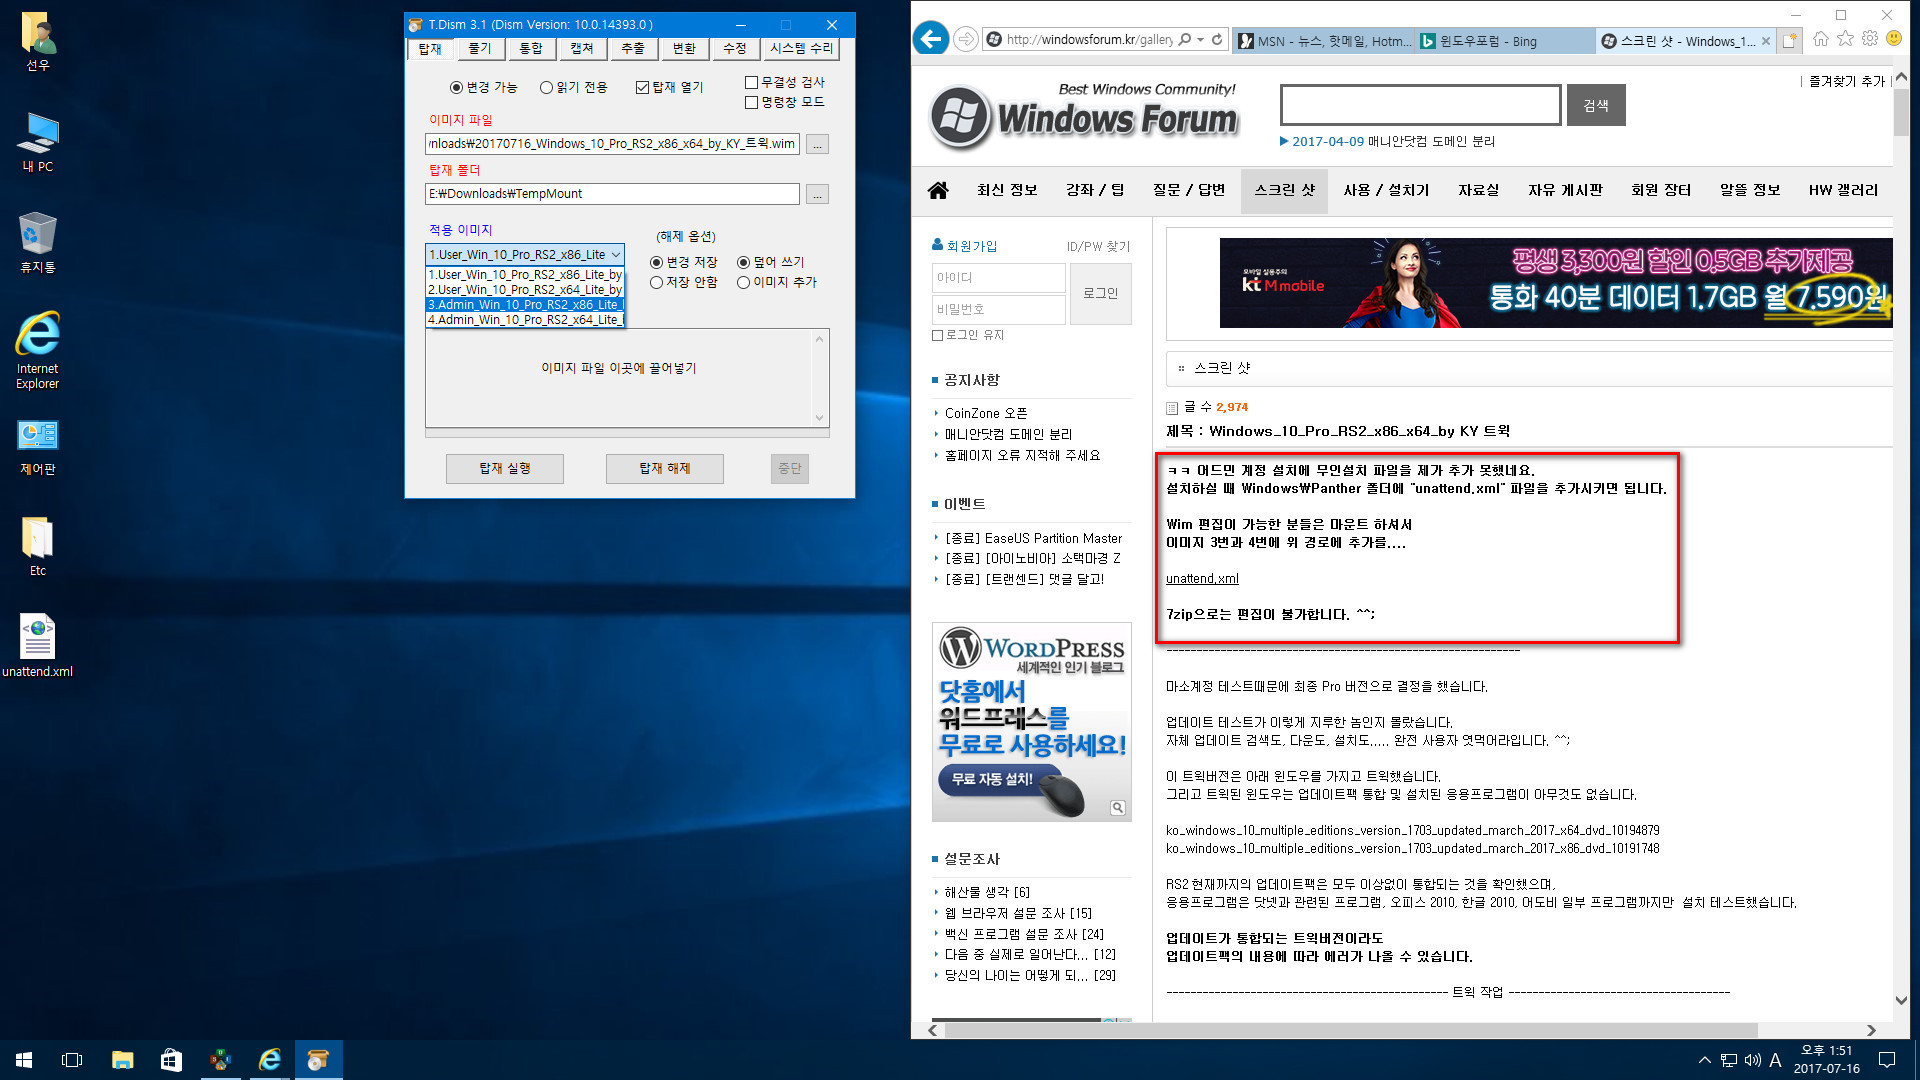1920x1080 pixels.
Task: Select the 제어판 control panel desktop icon
Action: pos(38,446)
